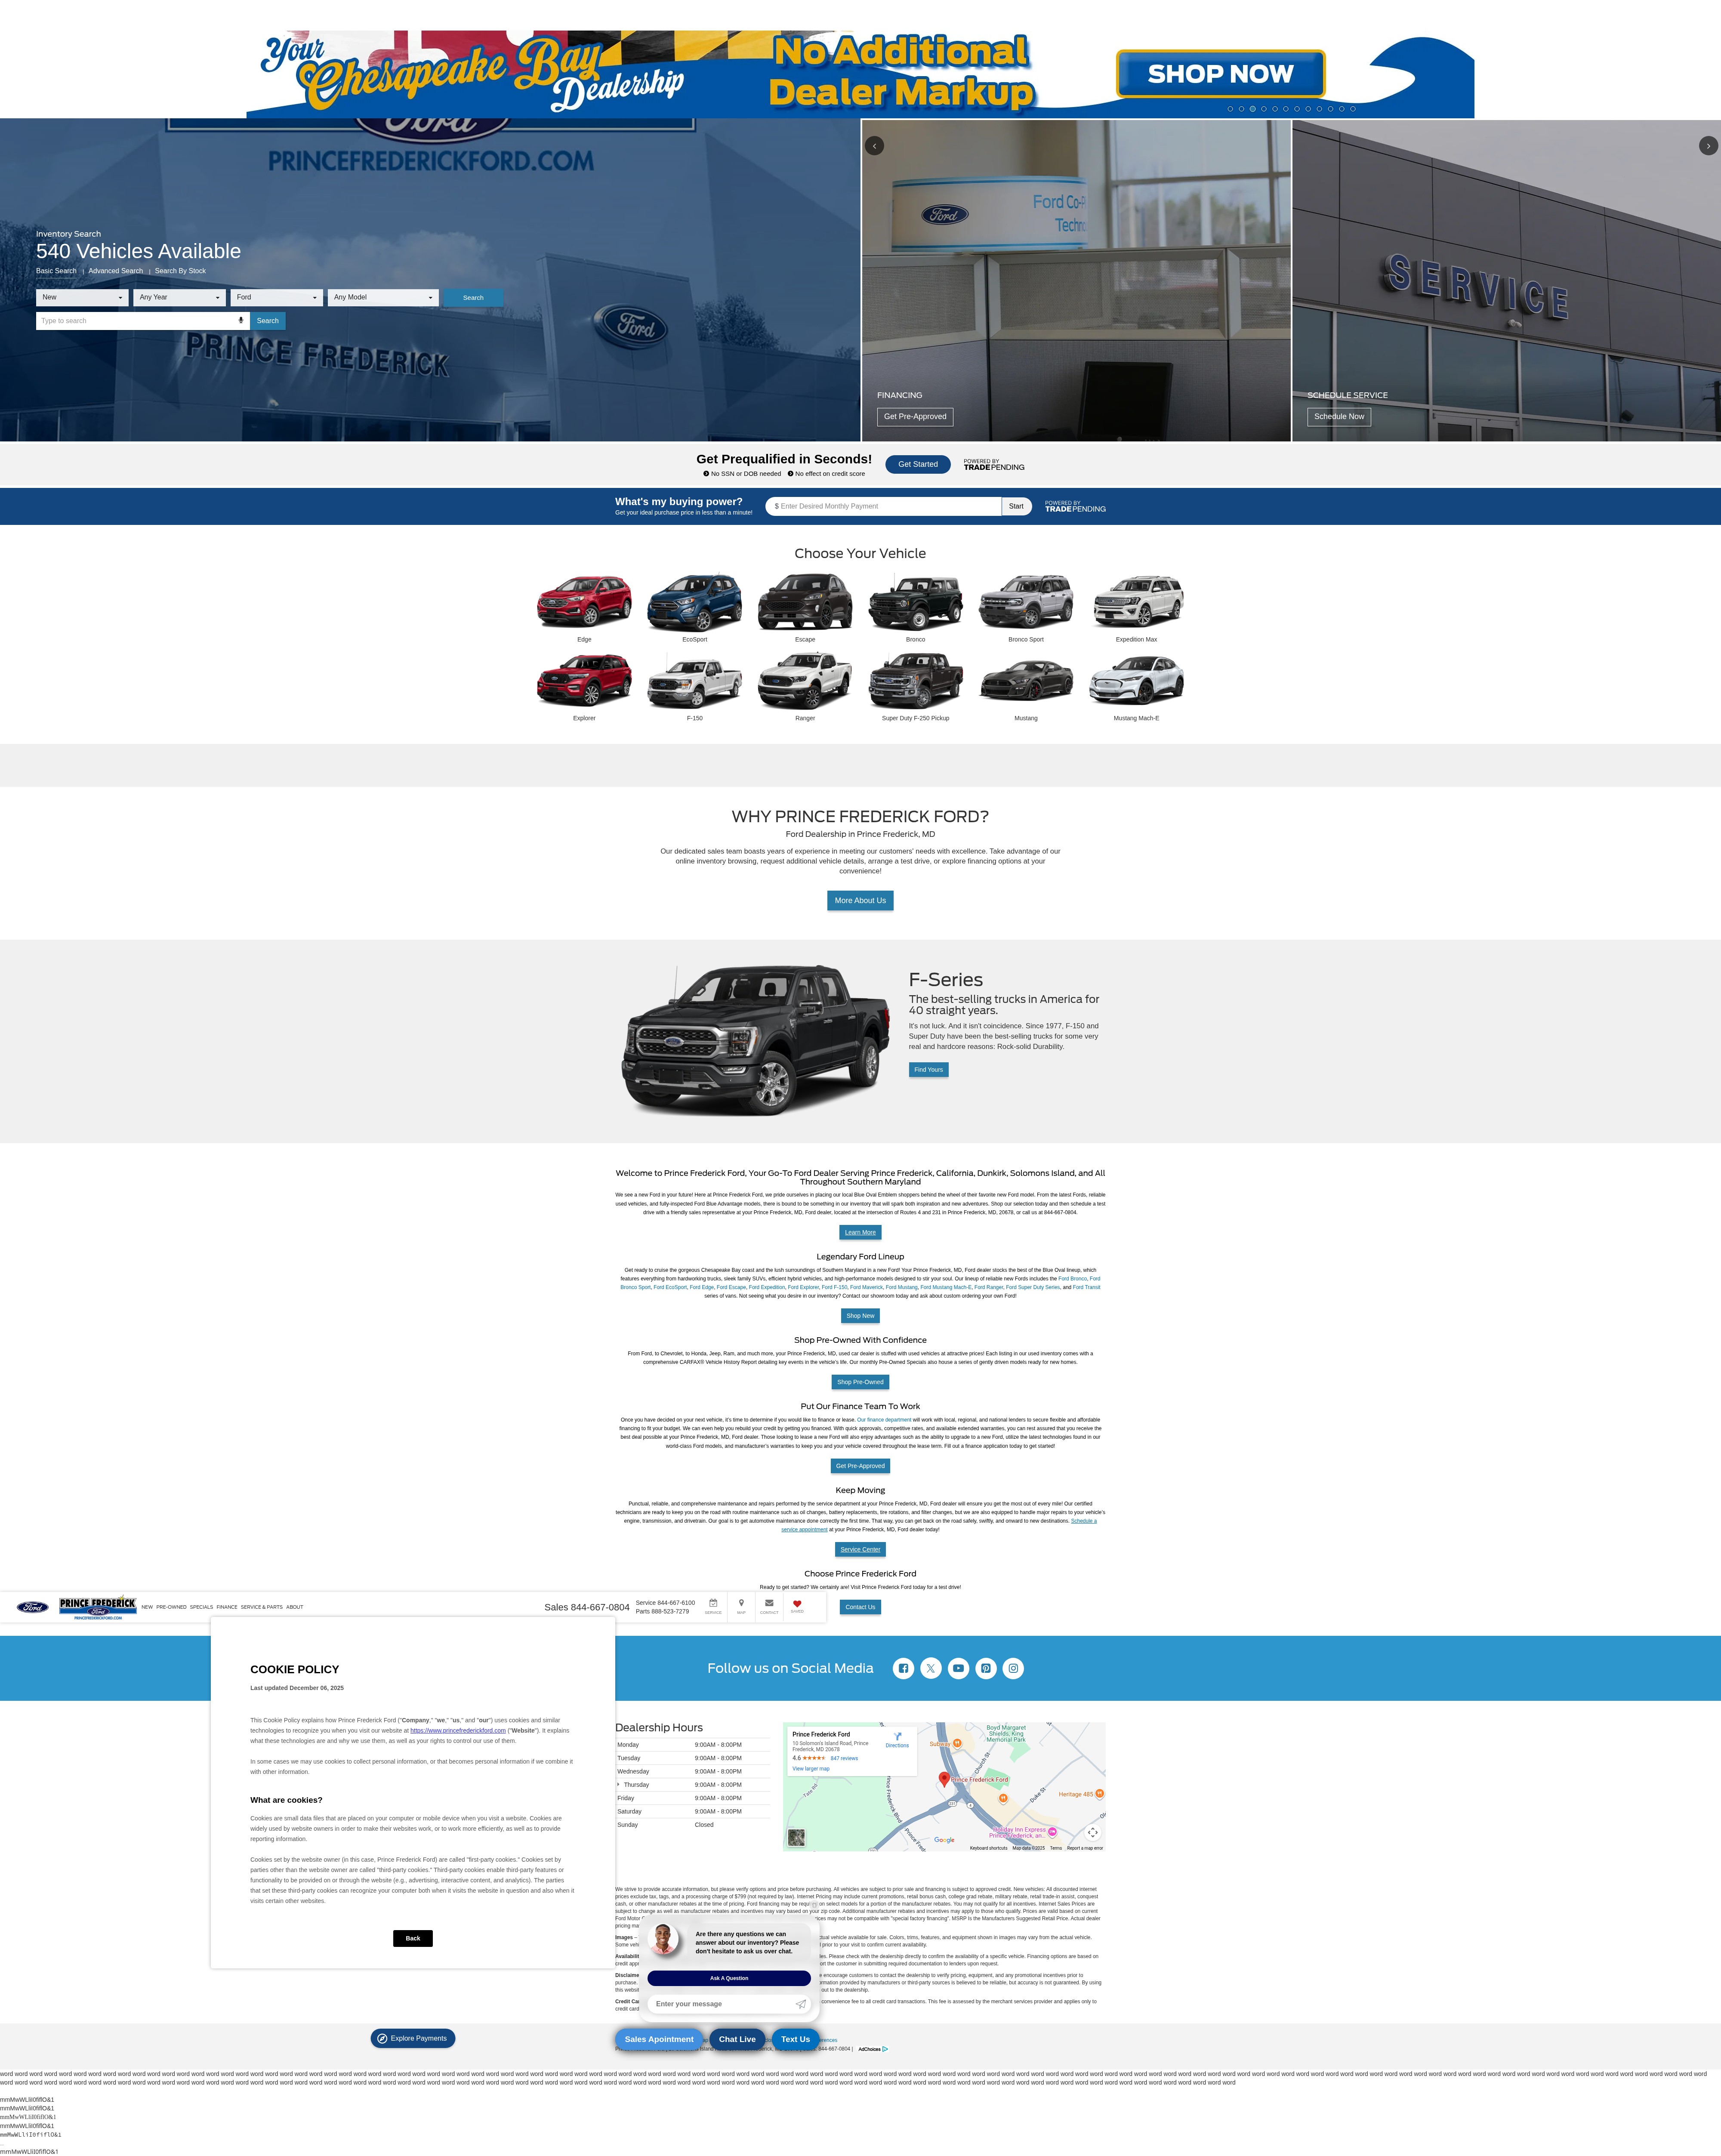Open the FINANCE menu in the navigation bar

[227, 1607]
